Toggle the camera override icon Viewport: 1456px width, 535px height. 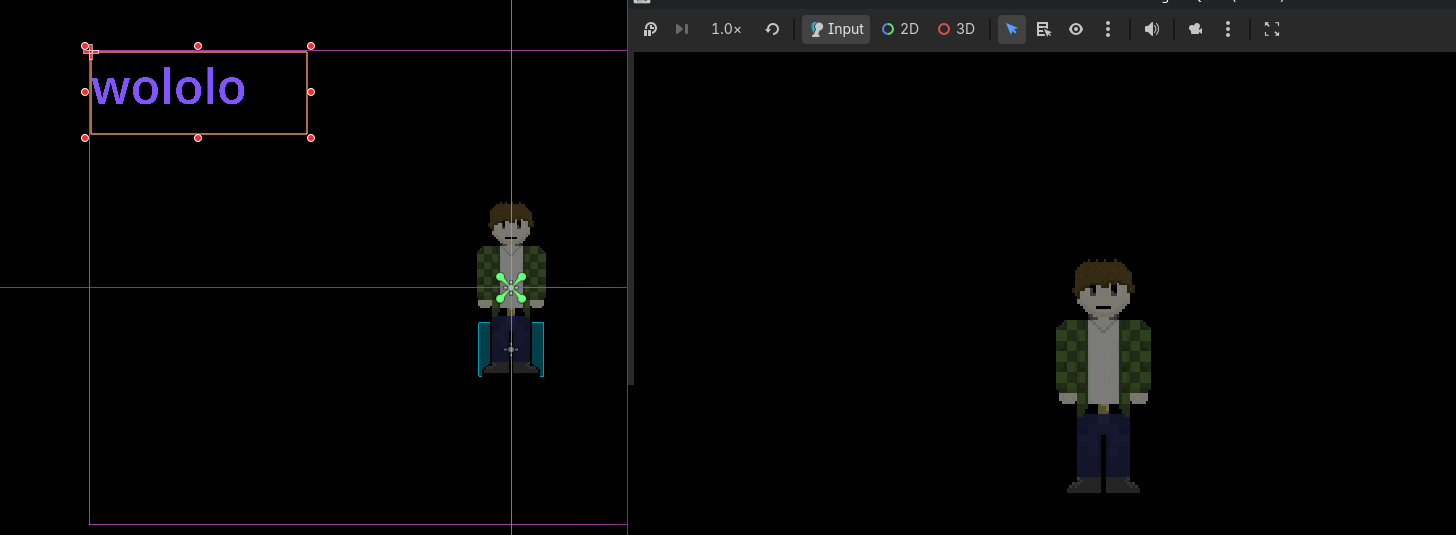[1195, 29]
